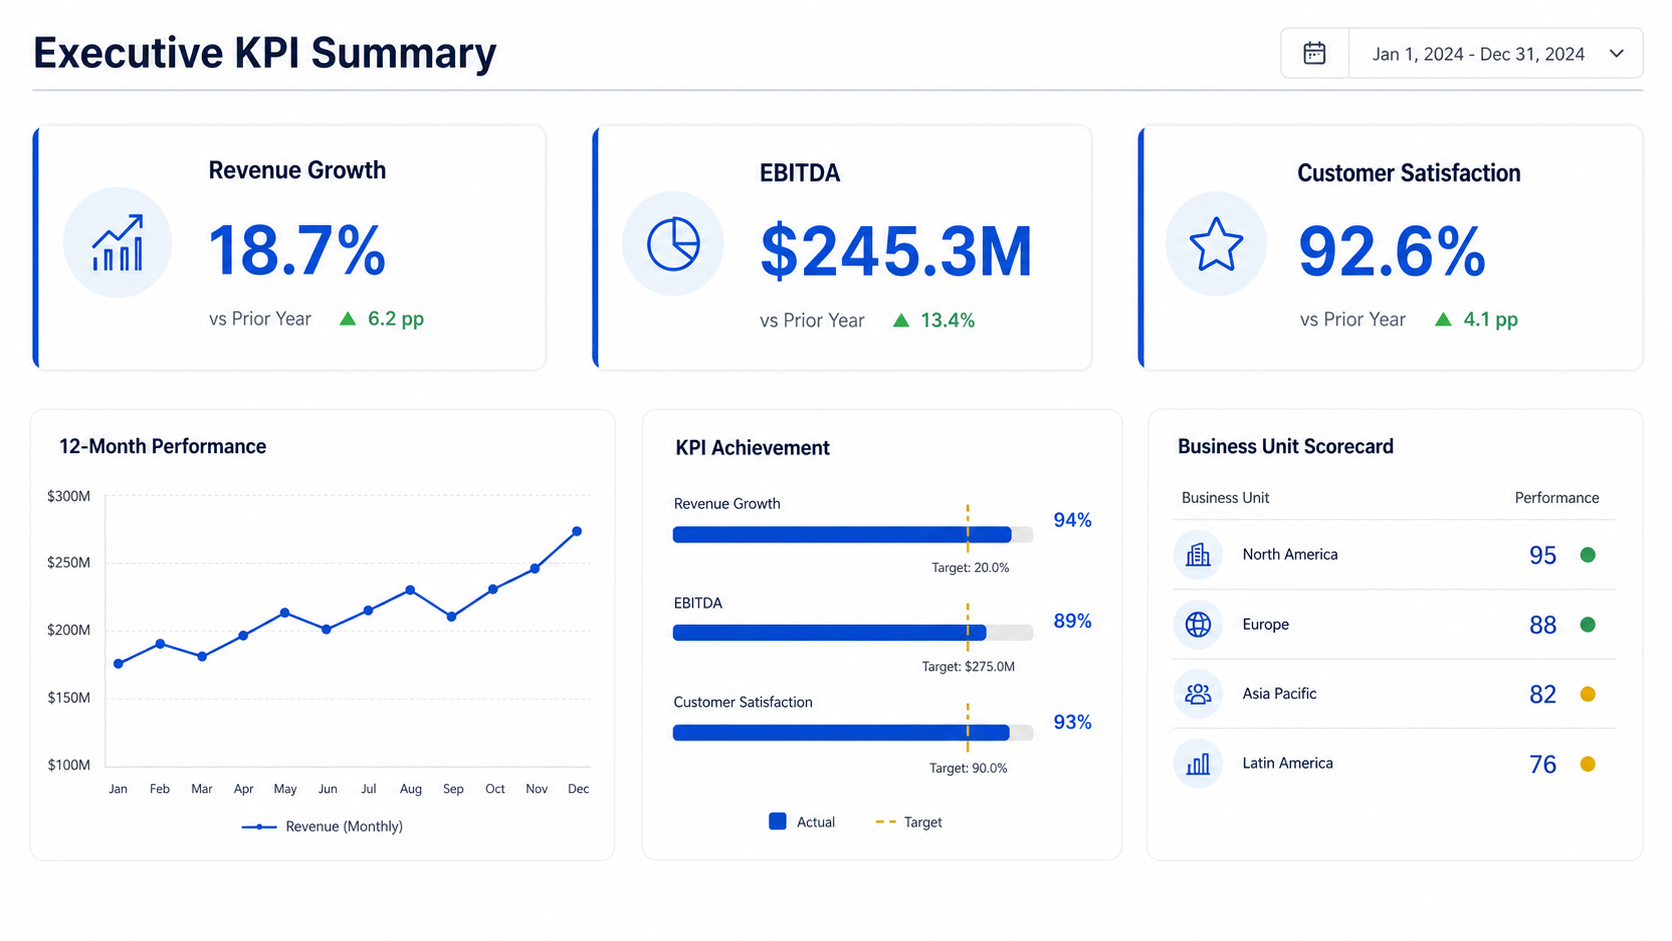The image size is (1672, 941).
Task: Click Europe score 88
Action: [x=1542, y=625]
